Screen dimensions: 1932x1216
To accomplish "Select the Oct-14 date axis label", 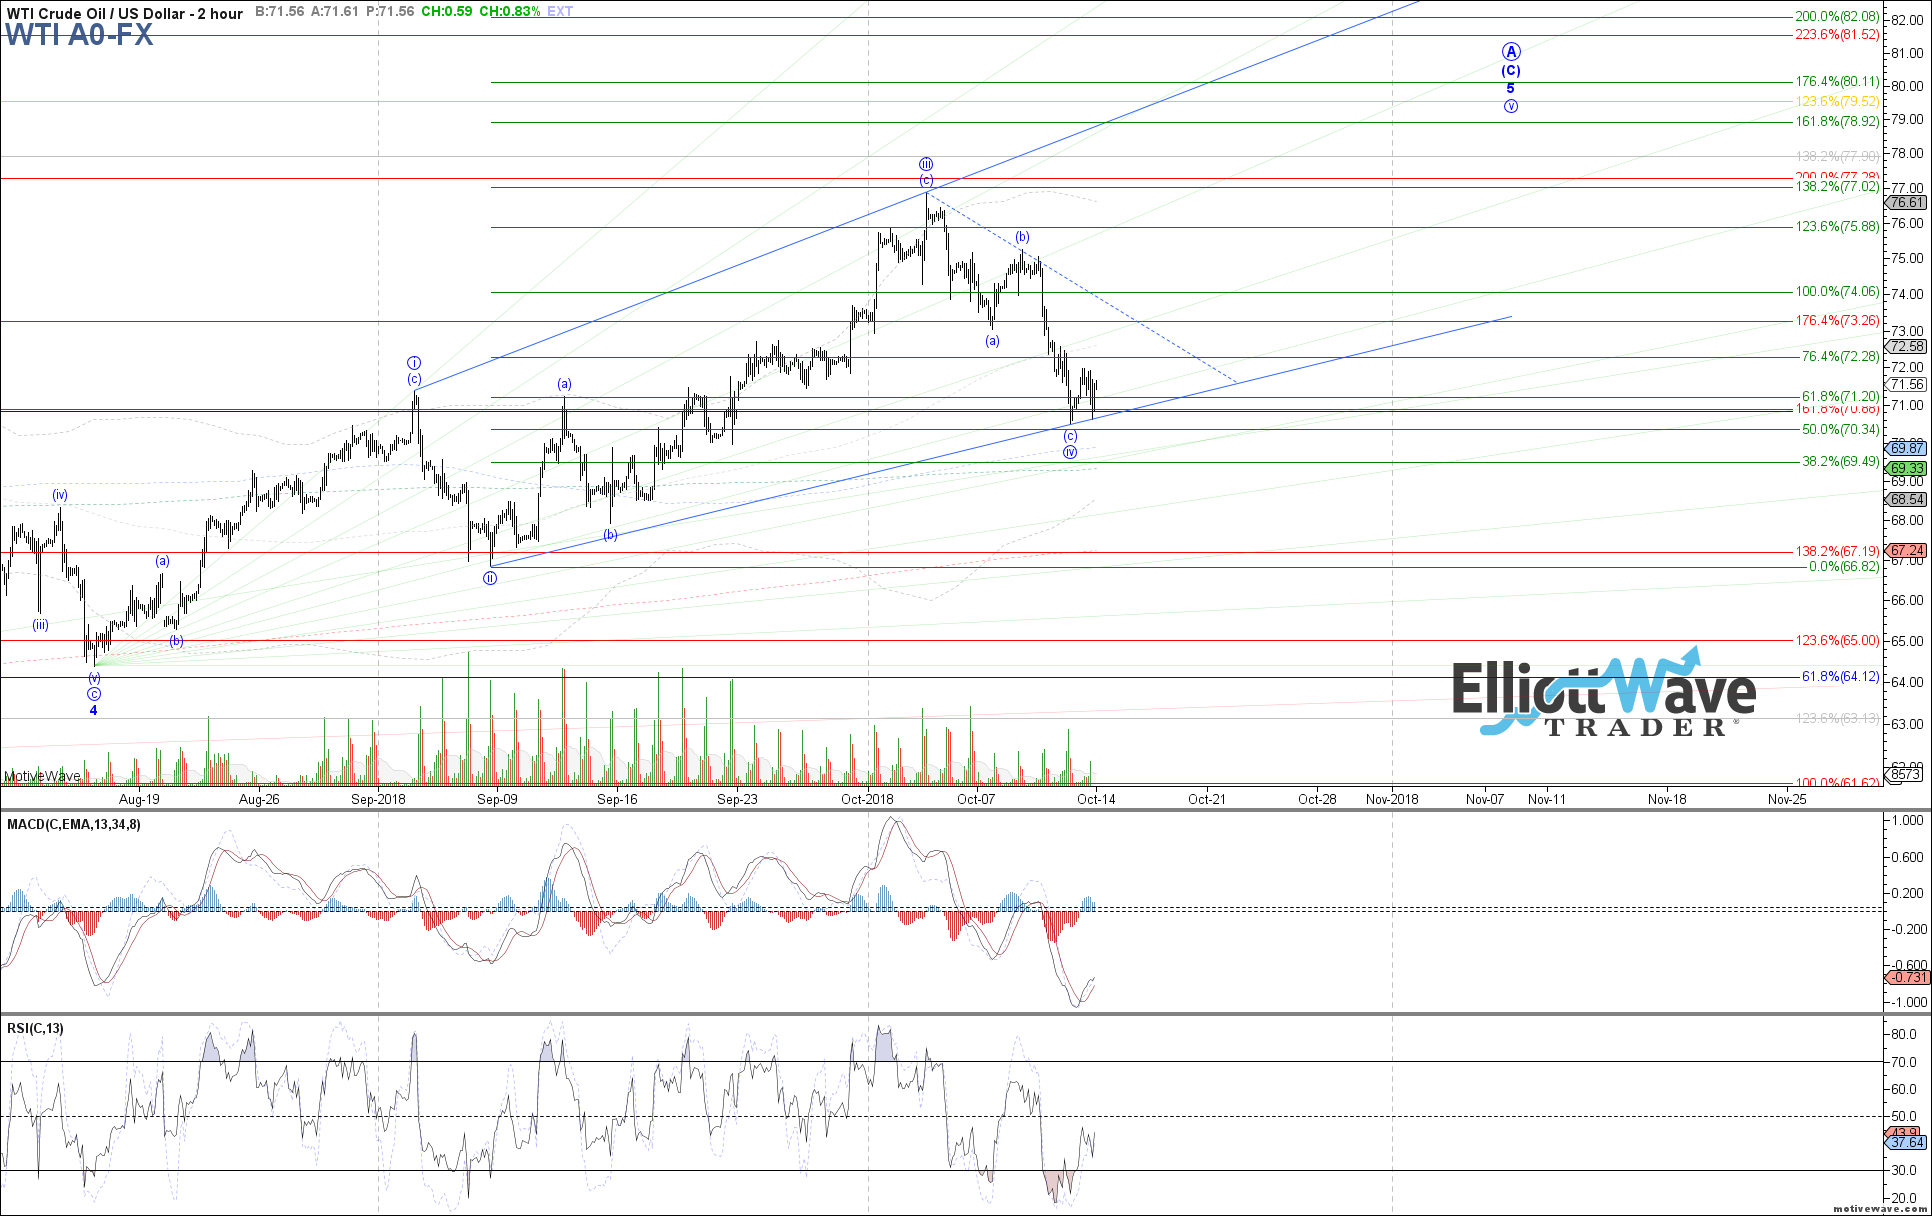I will (1097, 800).
